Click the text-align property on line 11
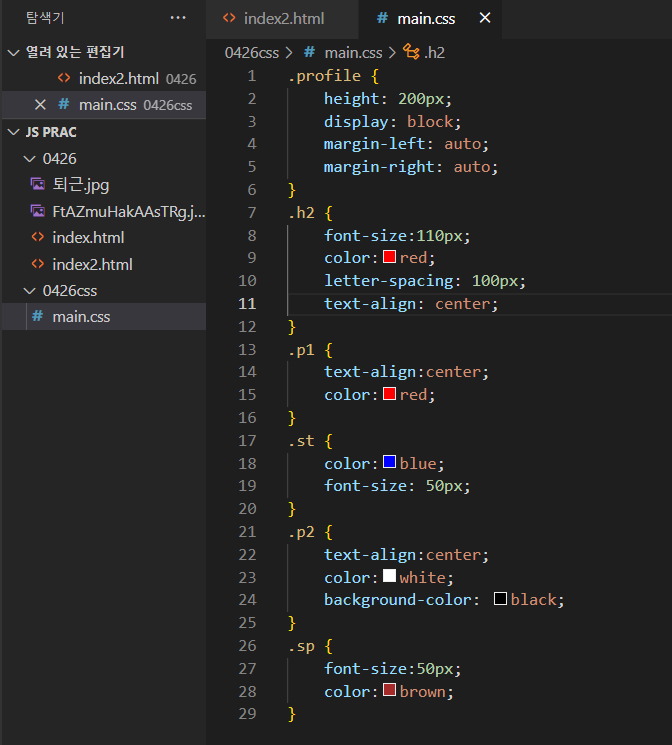The width and height of the screenshot is (672, 745). [x=370, y=304]
